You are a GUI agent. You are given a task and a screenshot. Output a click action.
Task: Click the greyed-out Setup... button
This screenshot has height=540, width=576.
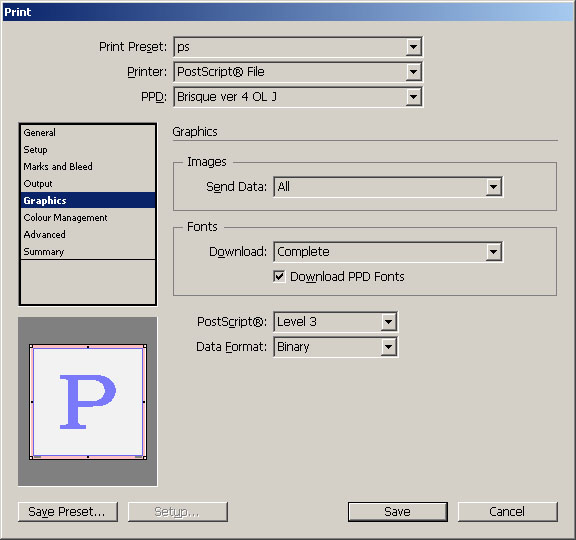(178, 512)
